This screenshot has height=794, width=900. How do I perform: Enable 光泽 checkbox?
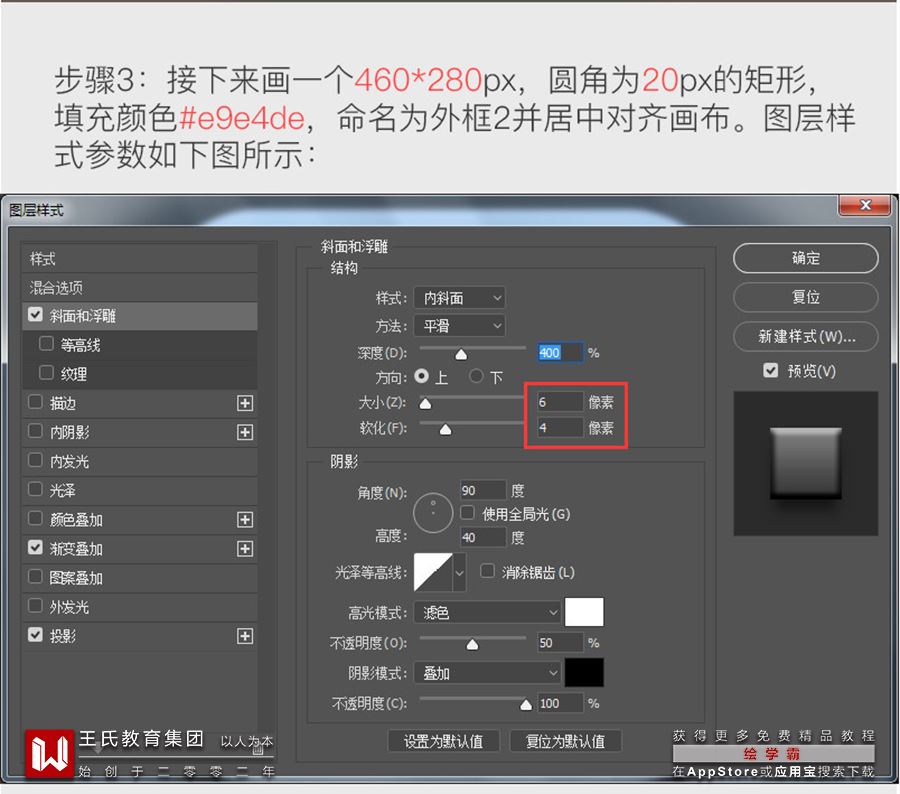point(36,489)
